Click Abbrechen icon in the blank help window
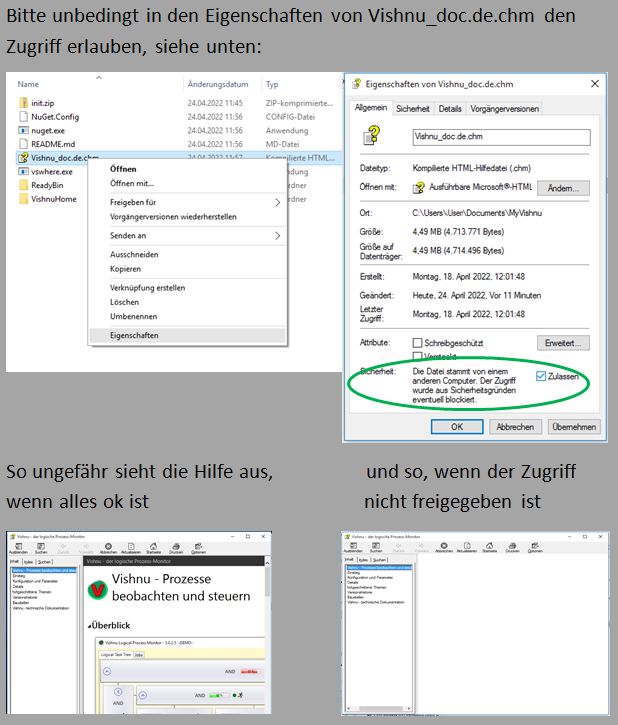The height and width of the screenshot is (725, 618). point(444,546)
